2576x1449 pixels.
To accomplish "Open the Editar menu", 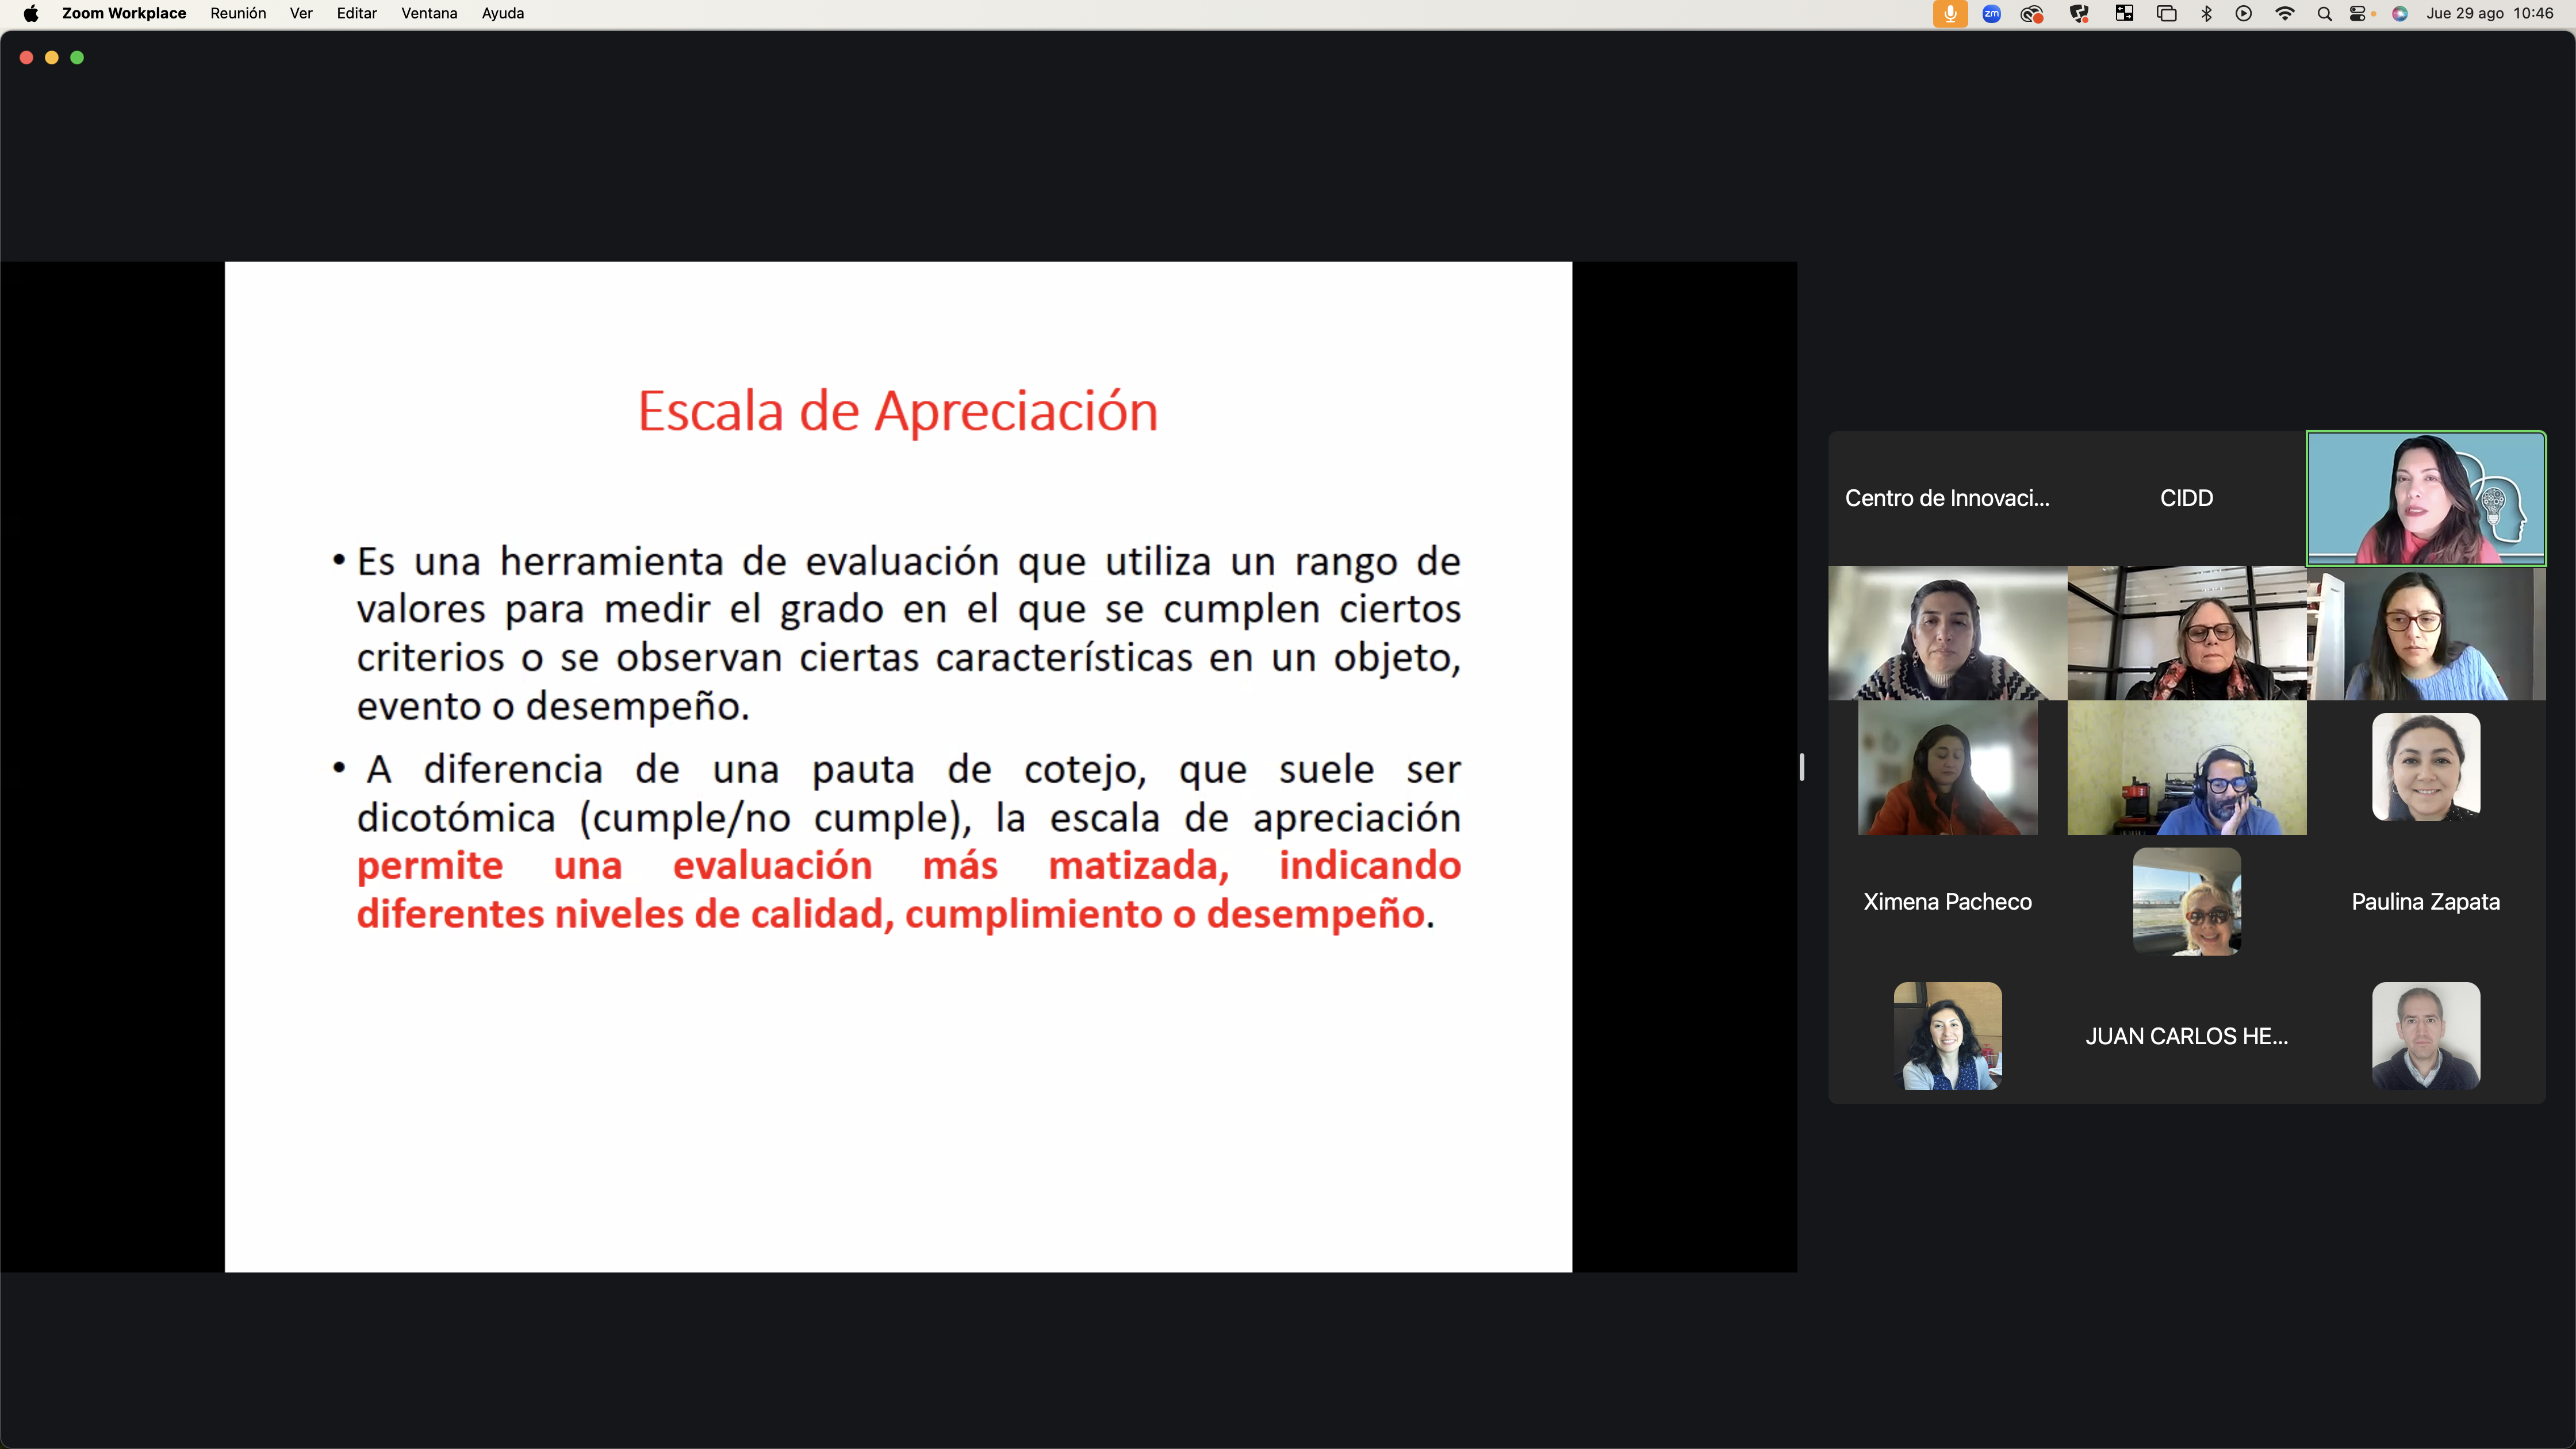I will pyautogui.click(x=356, y=13).
